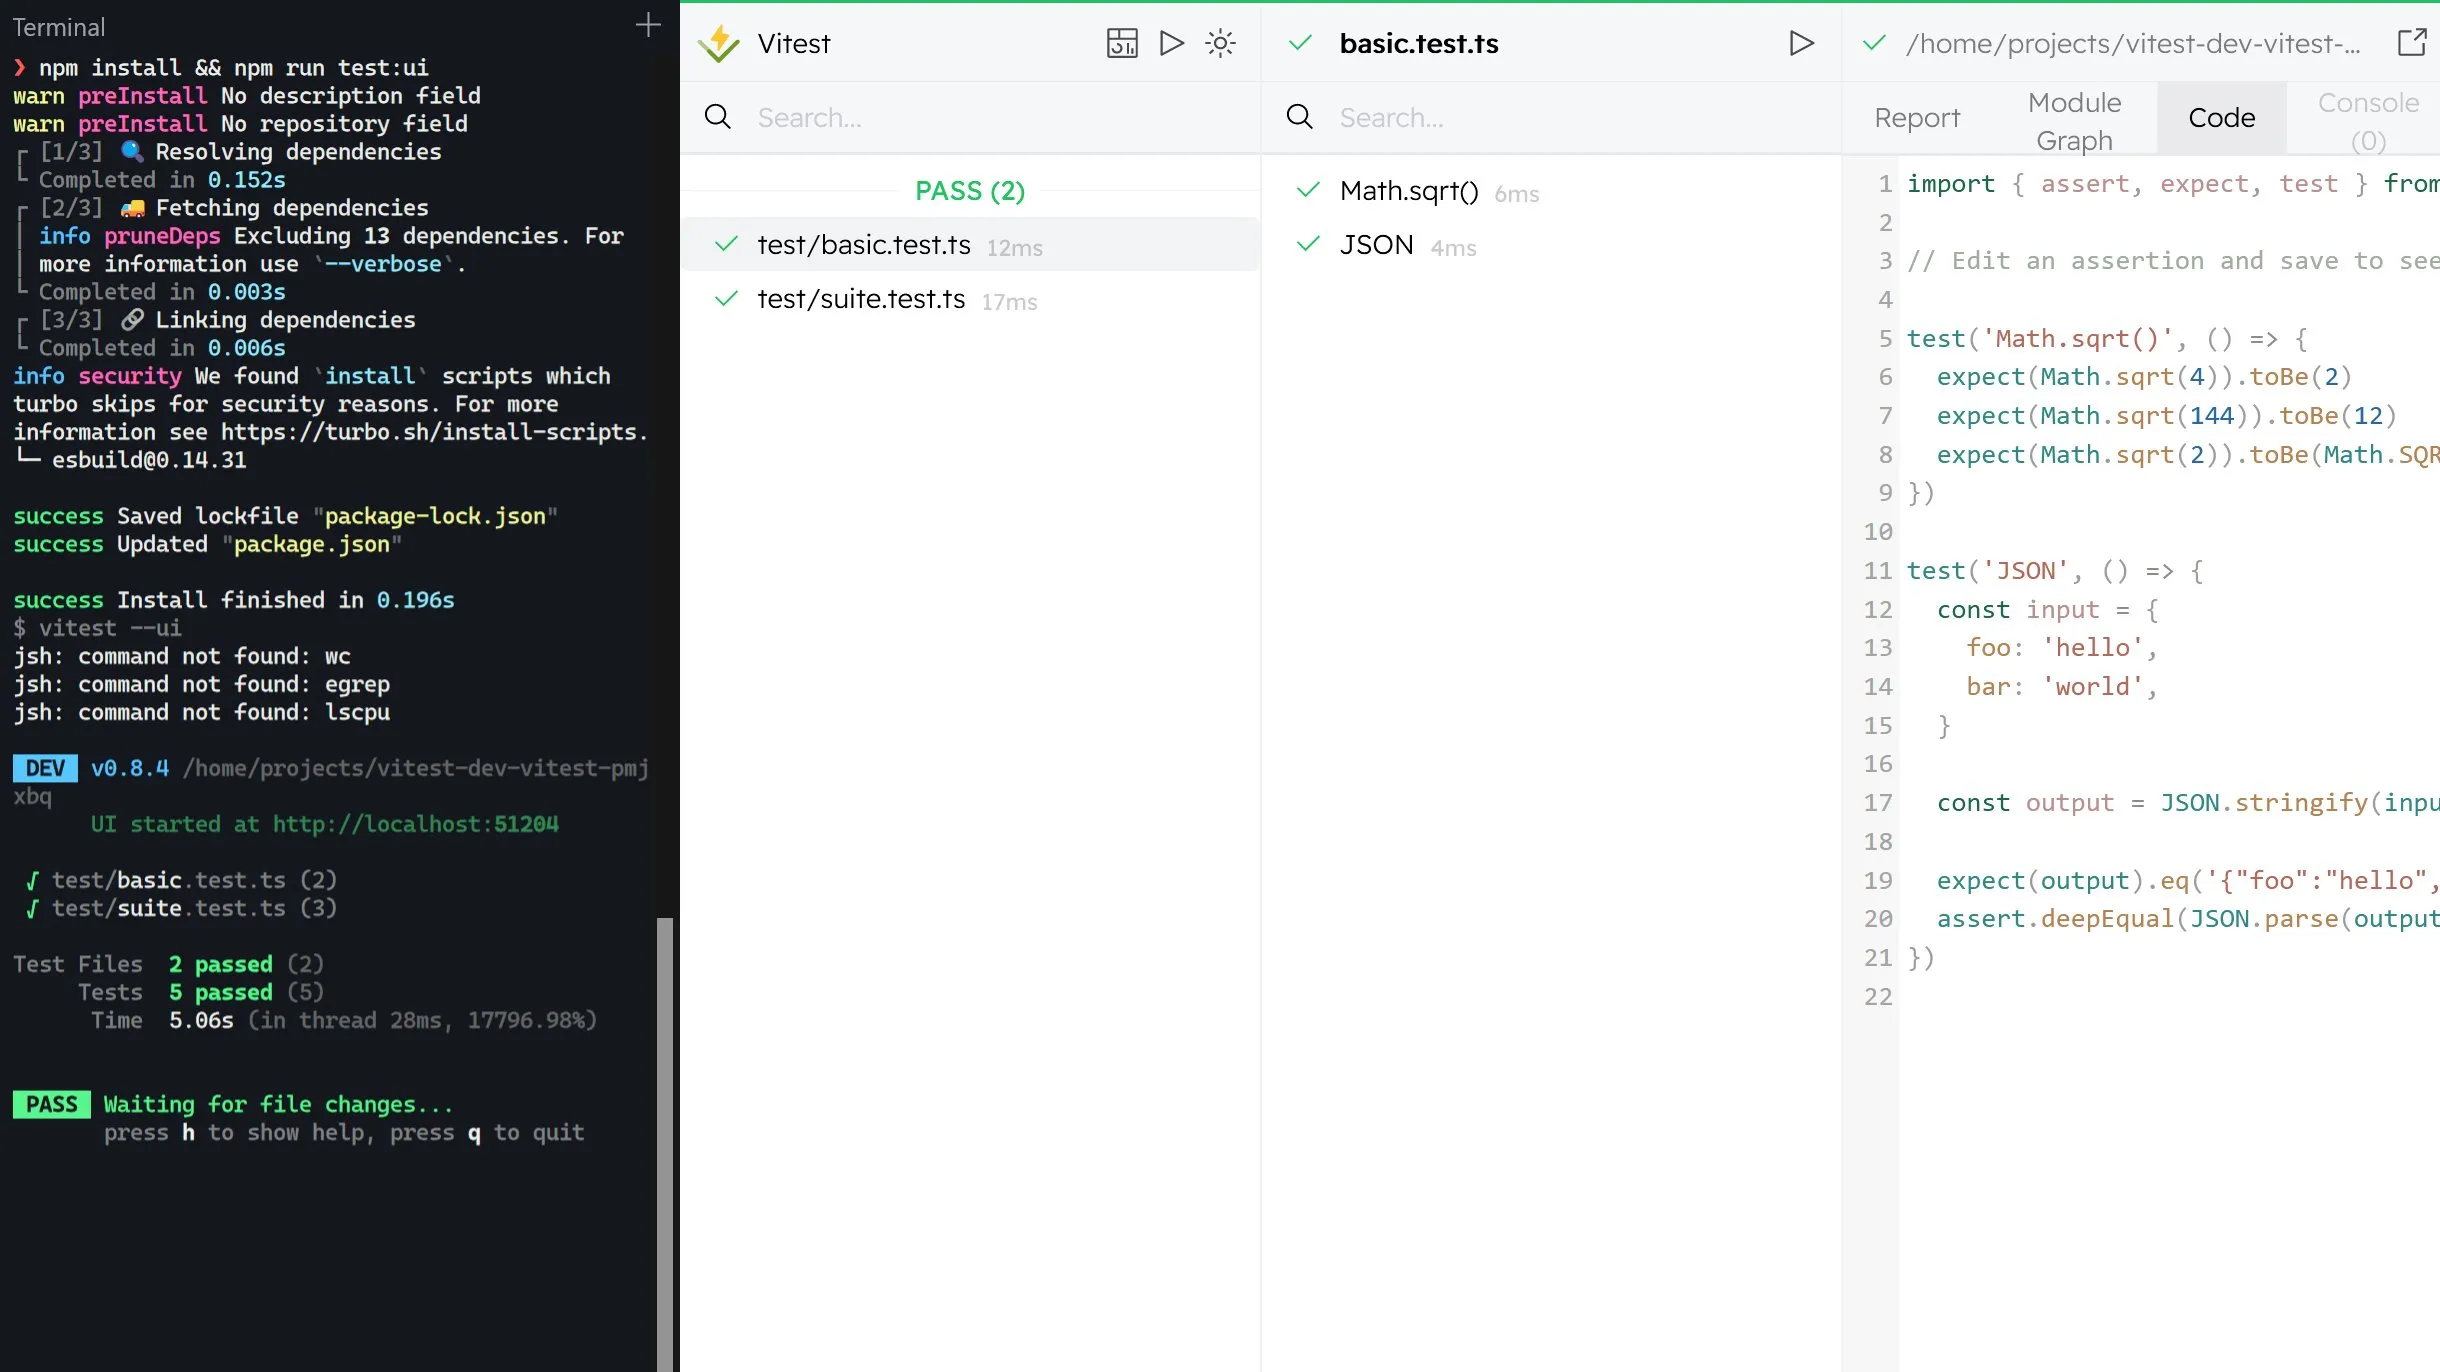Click the green checkmark beside the file path

[x=1875, y=43]
